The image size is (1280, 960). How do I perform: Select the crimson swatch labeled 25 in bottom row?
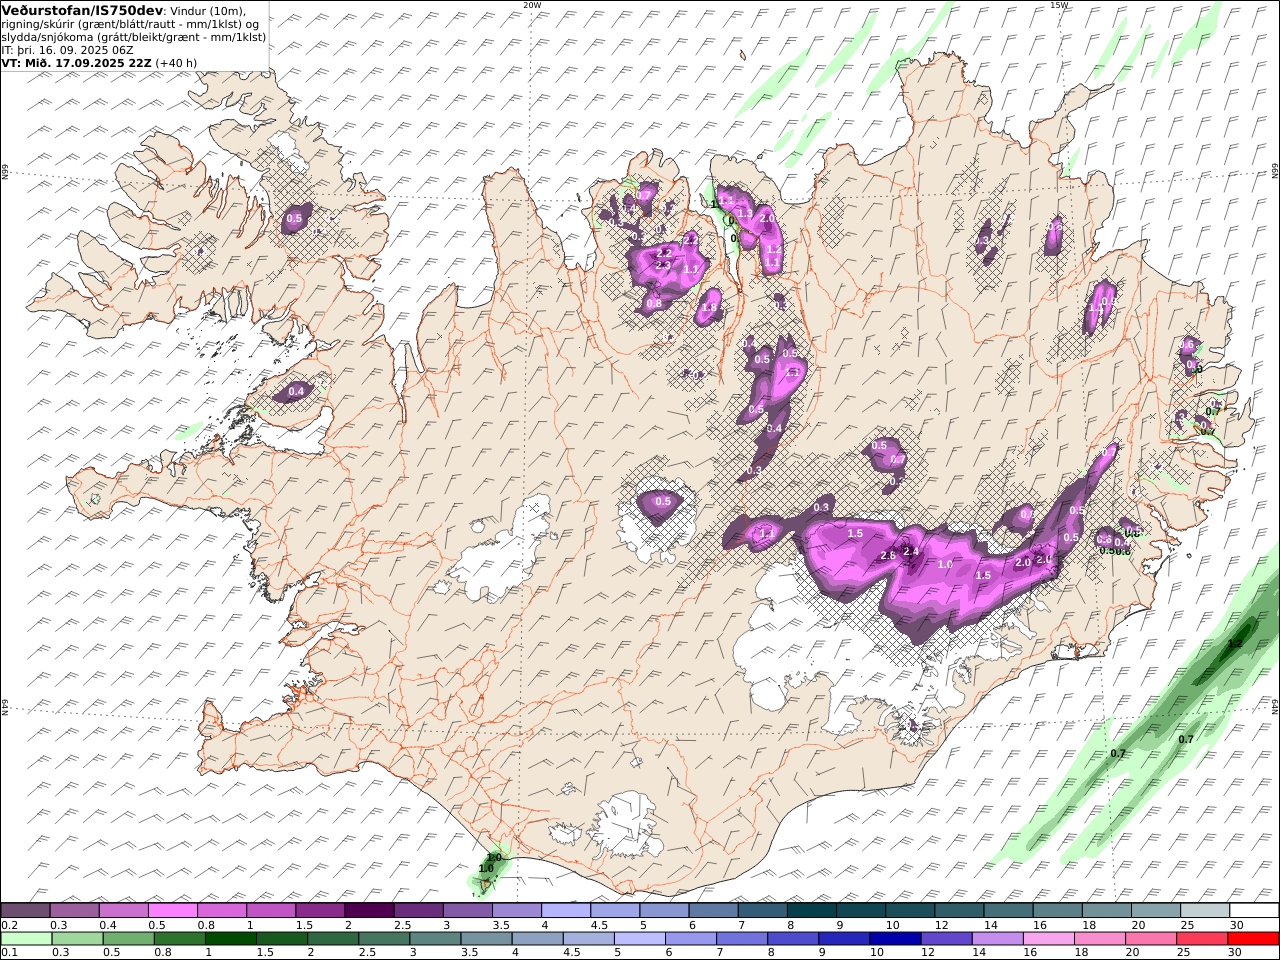pos(1201,938)
